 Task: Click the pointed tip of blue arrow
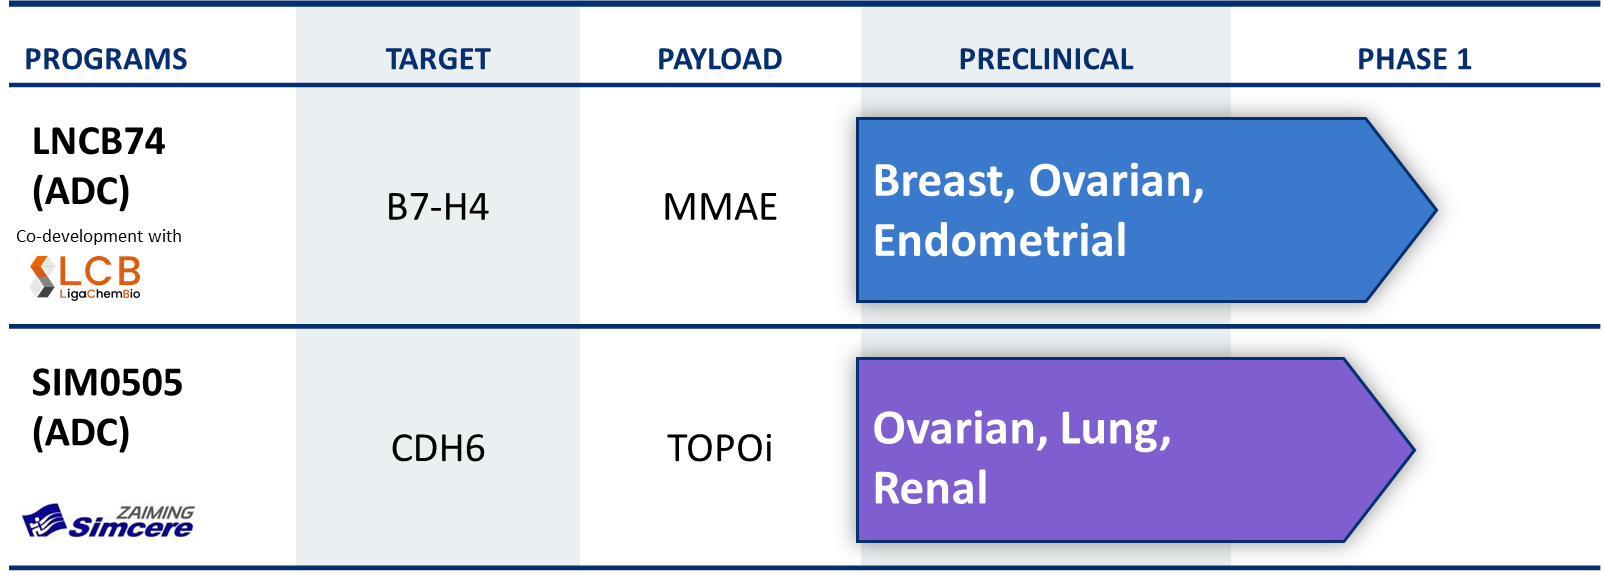pos(1430,210)
